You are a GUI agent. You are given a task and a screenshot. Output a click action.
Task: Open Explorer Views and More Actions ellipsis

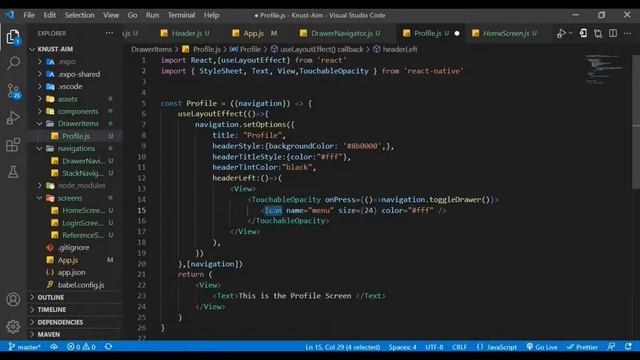109,33
